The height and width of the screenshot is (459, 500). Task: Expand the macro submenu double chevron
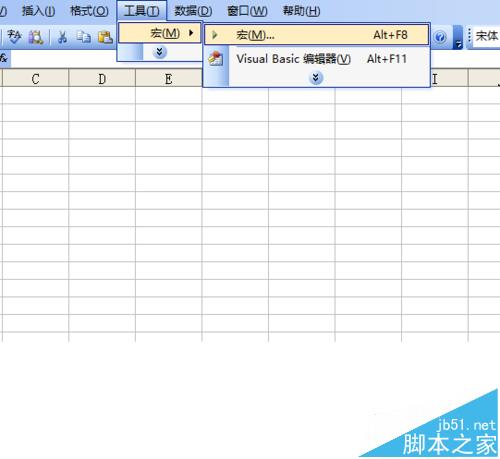(316, 78)
